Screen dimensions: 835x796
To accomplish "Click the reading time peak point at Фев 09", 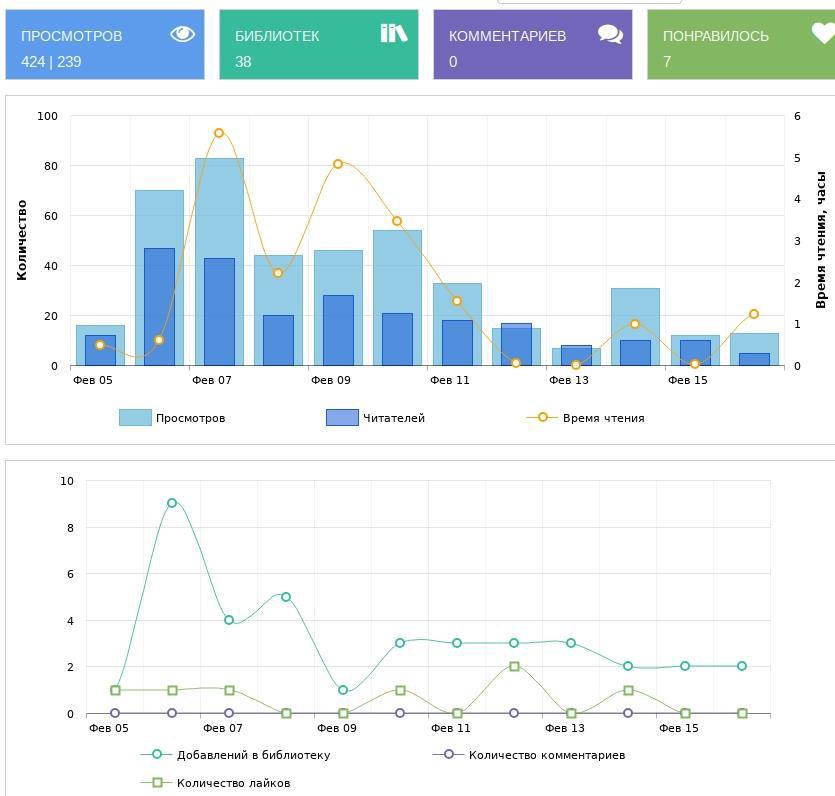I will (x=338, y=164).
